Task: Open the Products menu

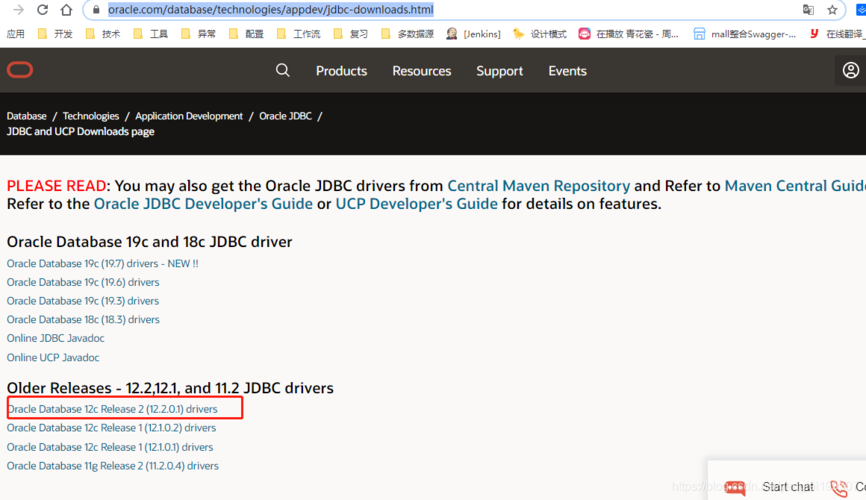Action: pyautogui.click(x=341, y=71)
